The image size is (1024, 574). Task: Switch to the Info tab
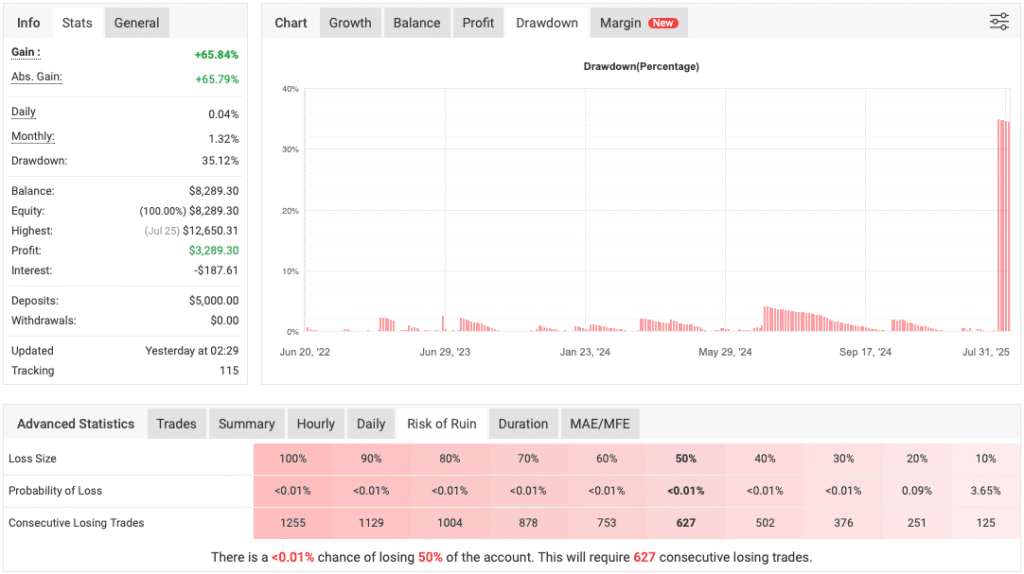tap(29, 23)
